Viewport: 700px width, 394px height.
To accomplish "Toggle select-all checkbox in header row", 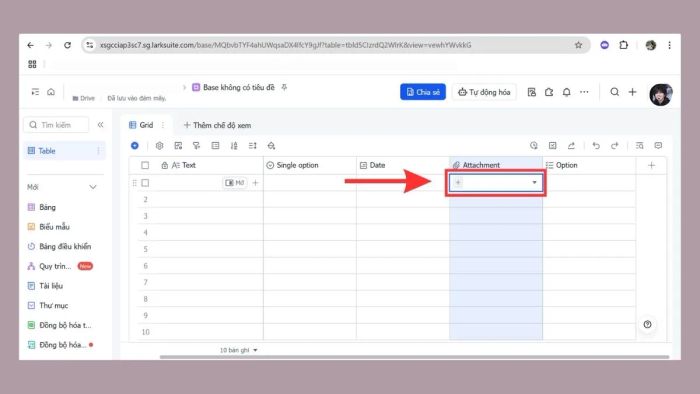I will (145, 165).
